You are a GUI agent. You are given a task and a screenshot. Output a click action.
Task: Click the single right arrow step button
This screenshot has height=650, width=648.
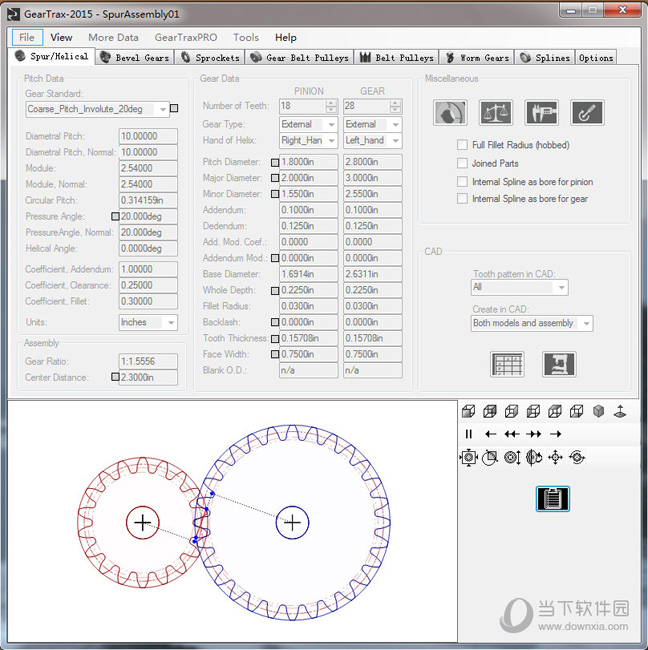[555, 434]
